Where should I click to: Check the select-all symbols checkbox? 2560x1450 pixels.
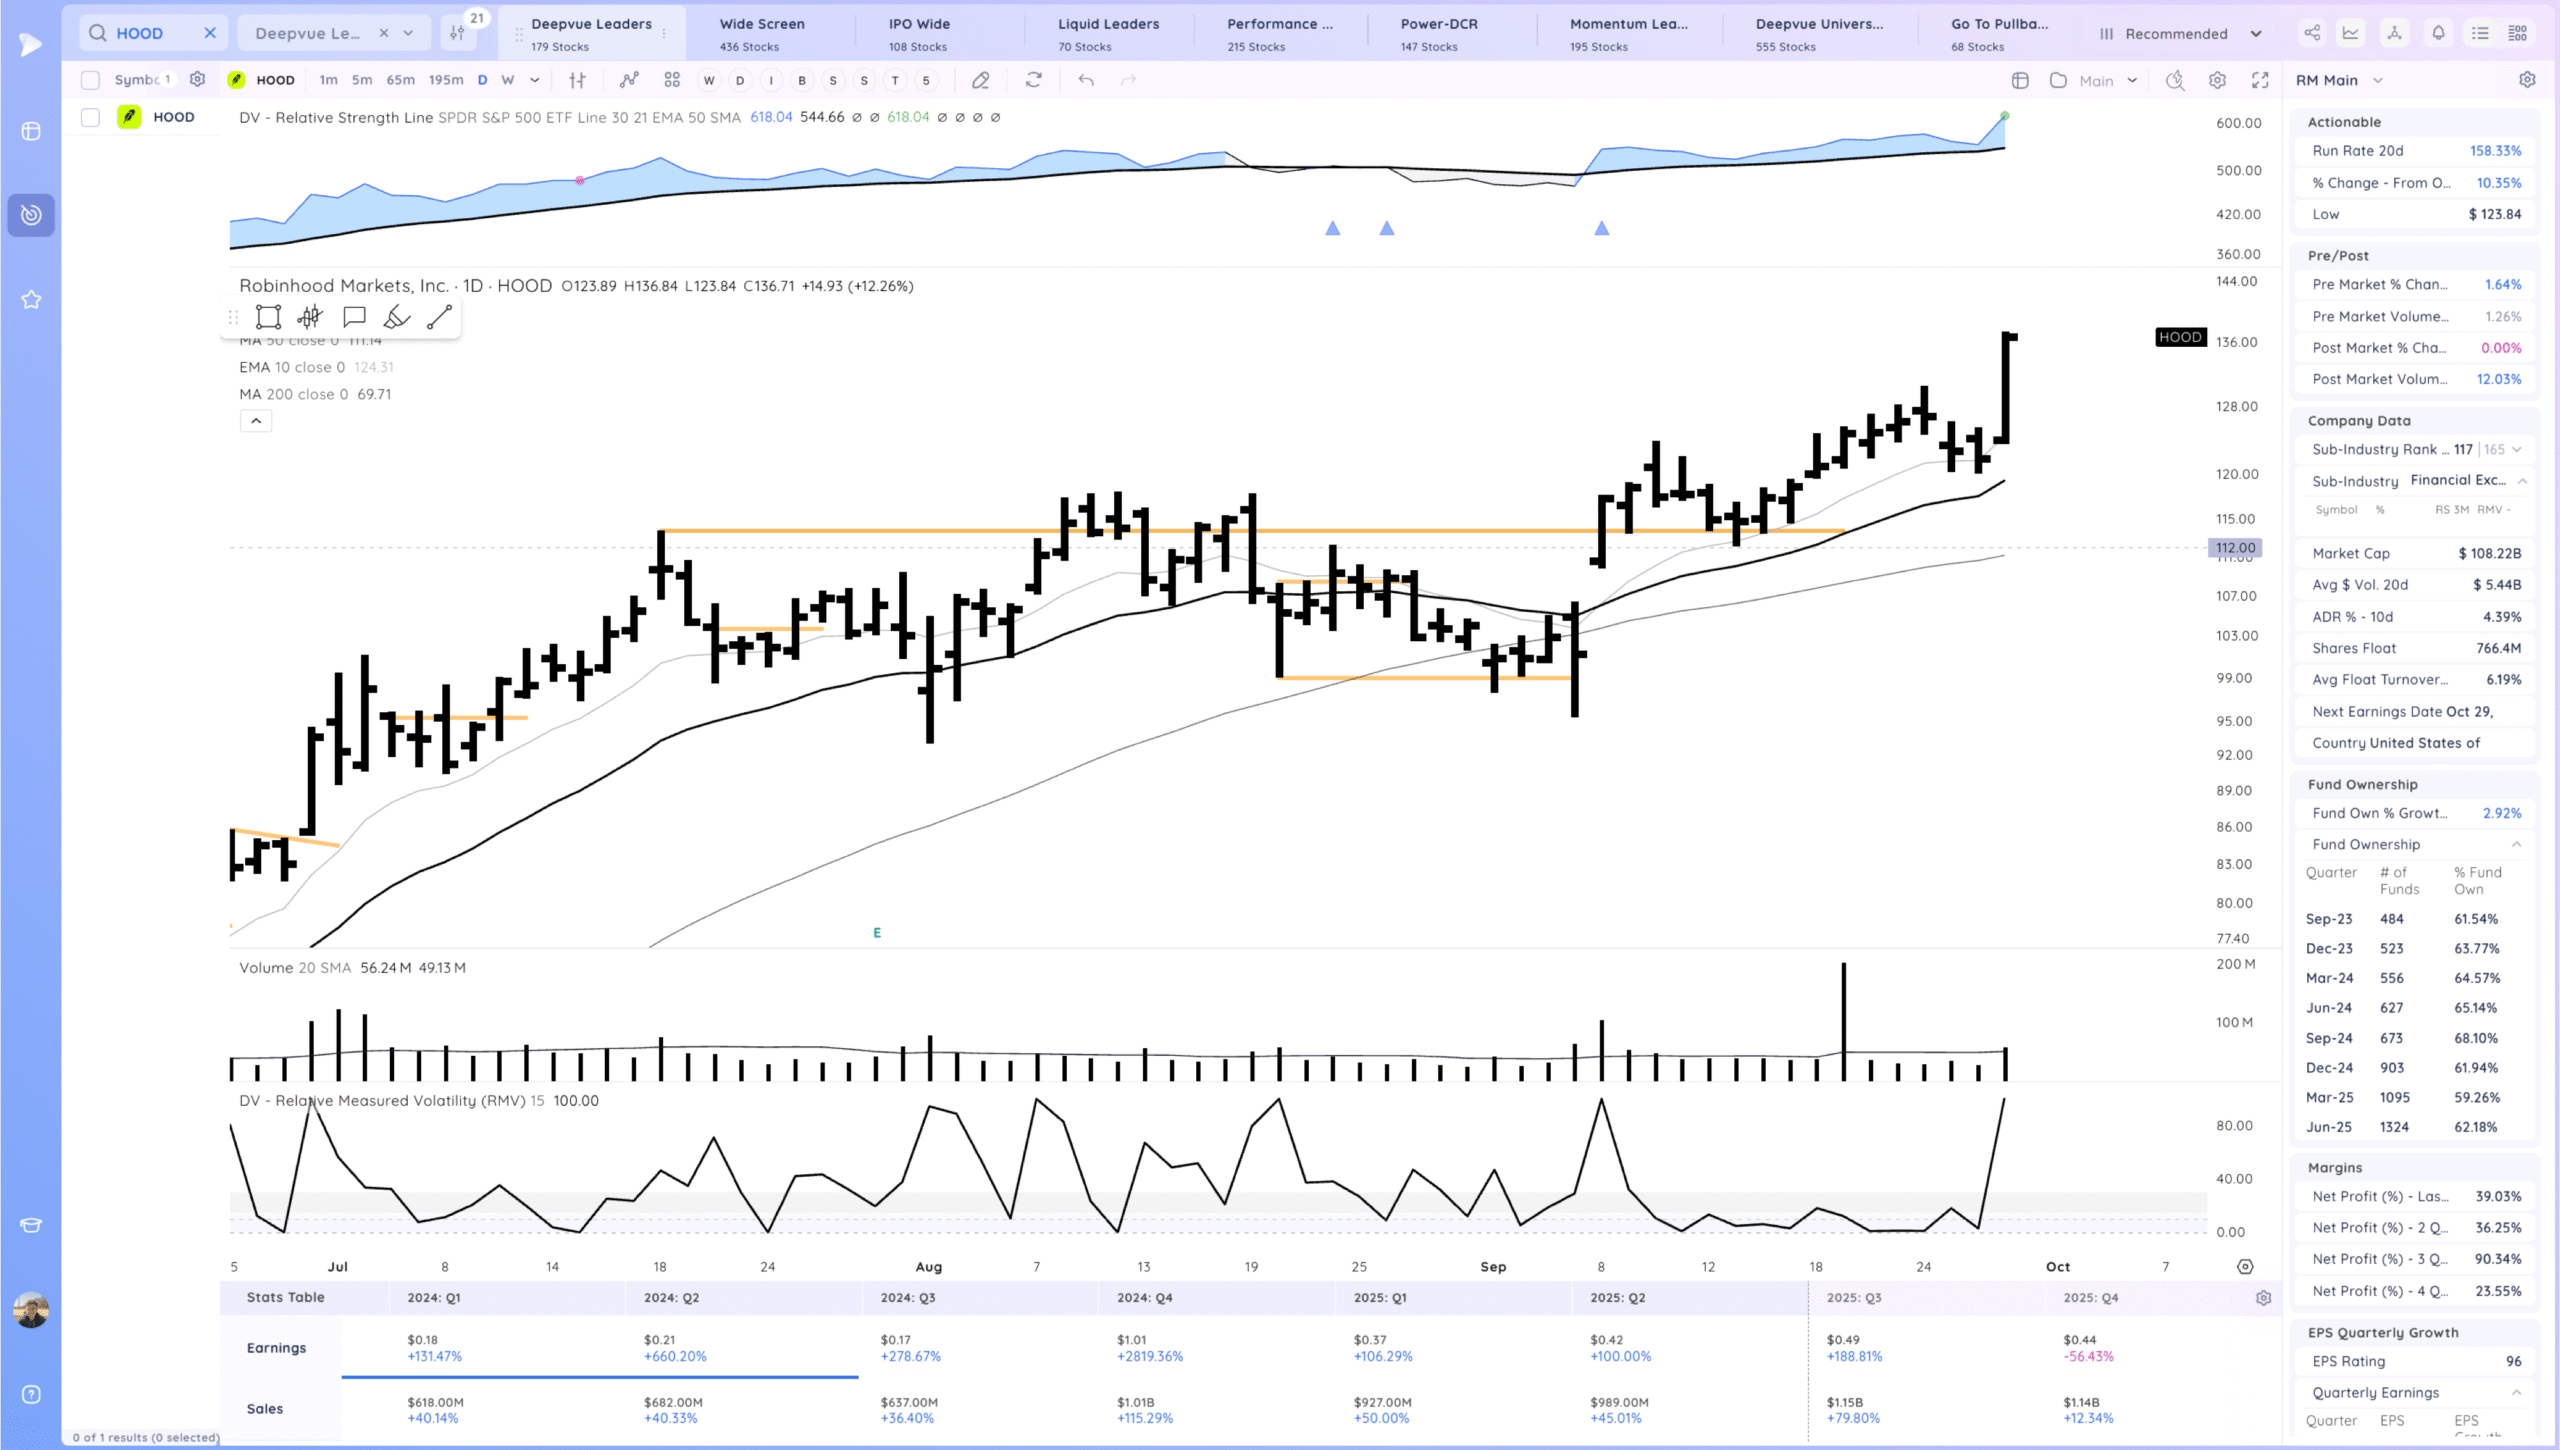pos(90,80)
